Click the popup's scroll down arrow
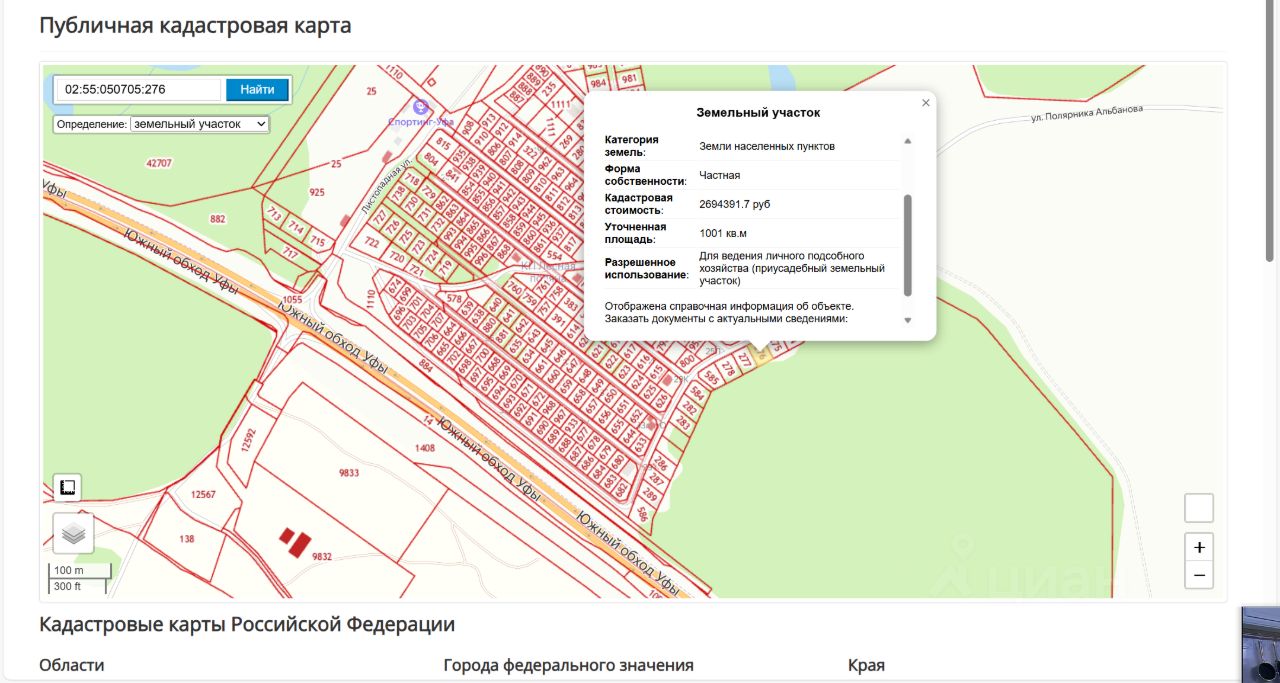 (908, 320)
